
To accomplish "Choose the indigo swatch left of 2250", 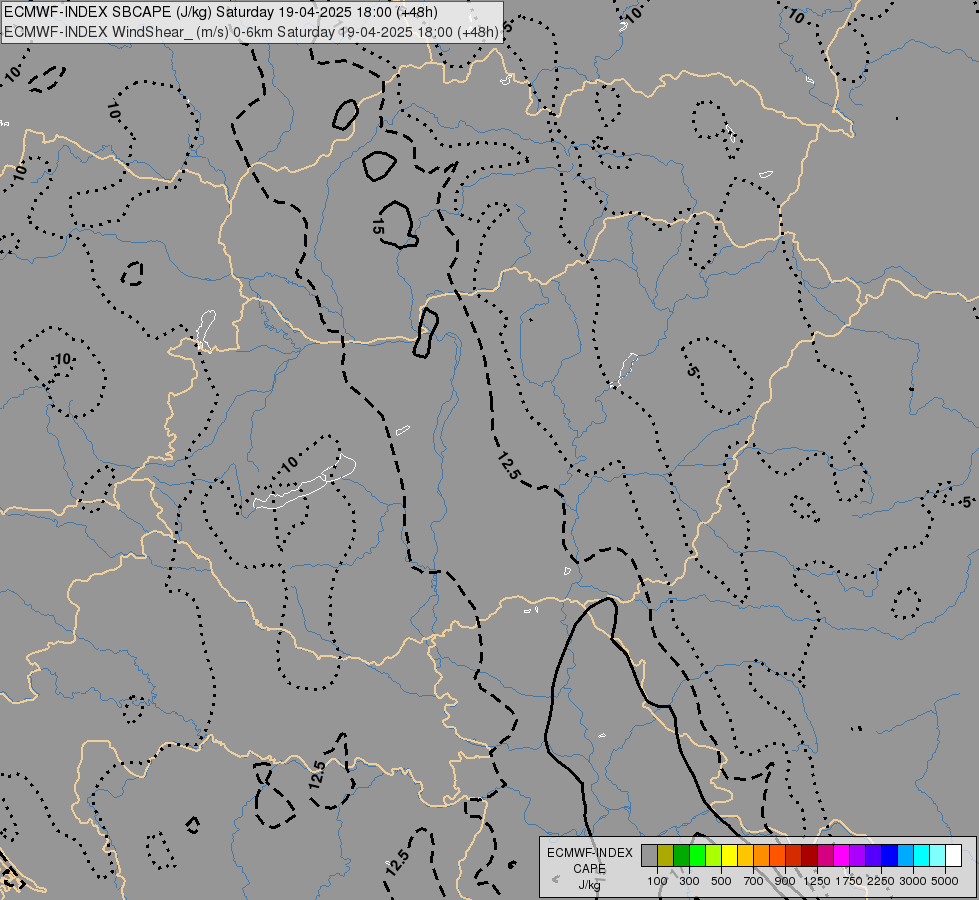I will (x=873, y=855).
